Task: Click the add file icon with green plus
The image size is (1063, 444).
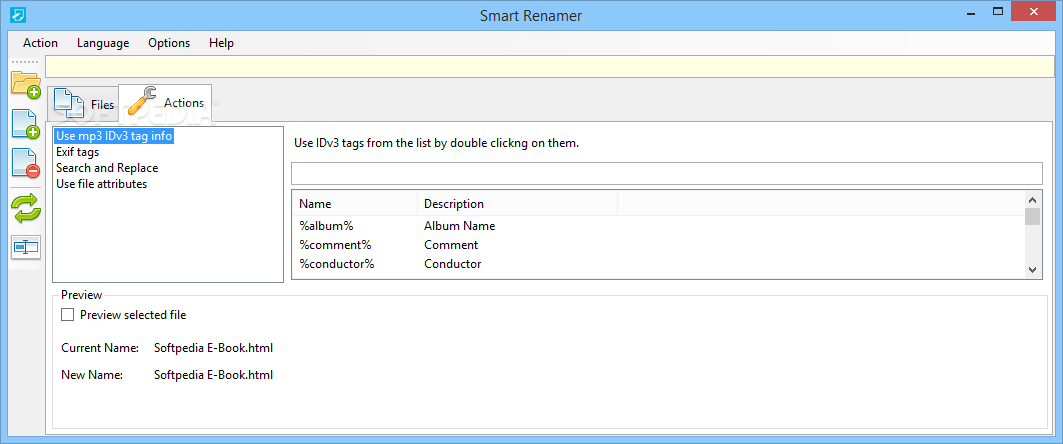Action: [x=26, y=125]
